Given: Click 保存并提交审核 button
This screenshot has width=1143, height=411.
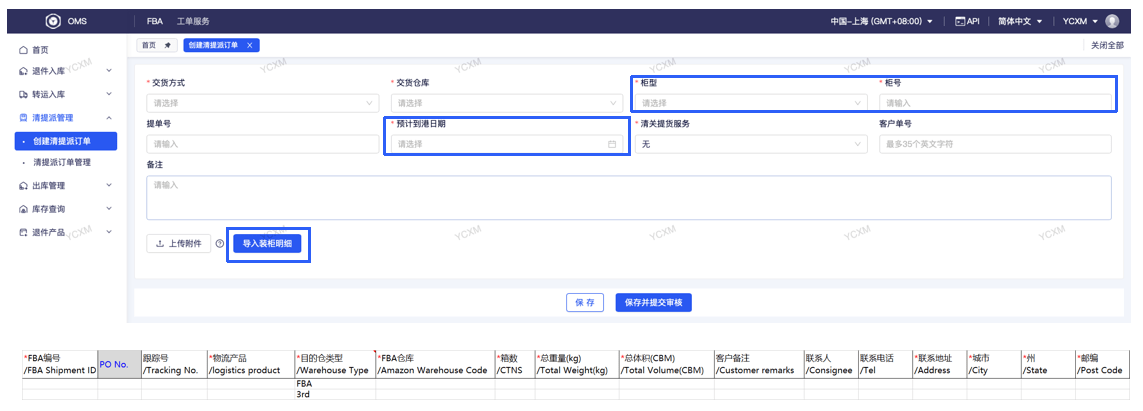Looking at the screenshot, I should click(x=653, y=302).
